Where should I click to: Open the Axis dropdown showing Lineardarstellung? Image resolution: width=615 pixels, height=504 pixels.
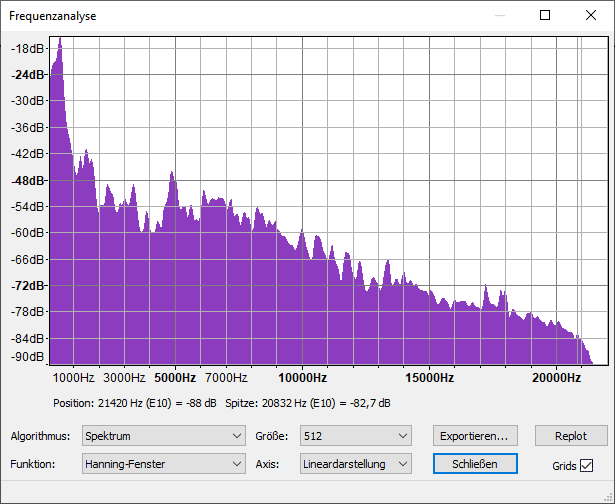coord(355,464)
